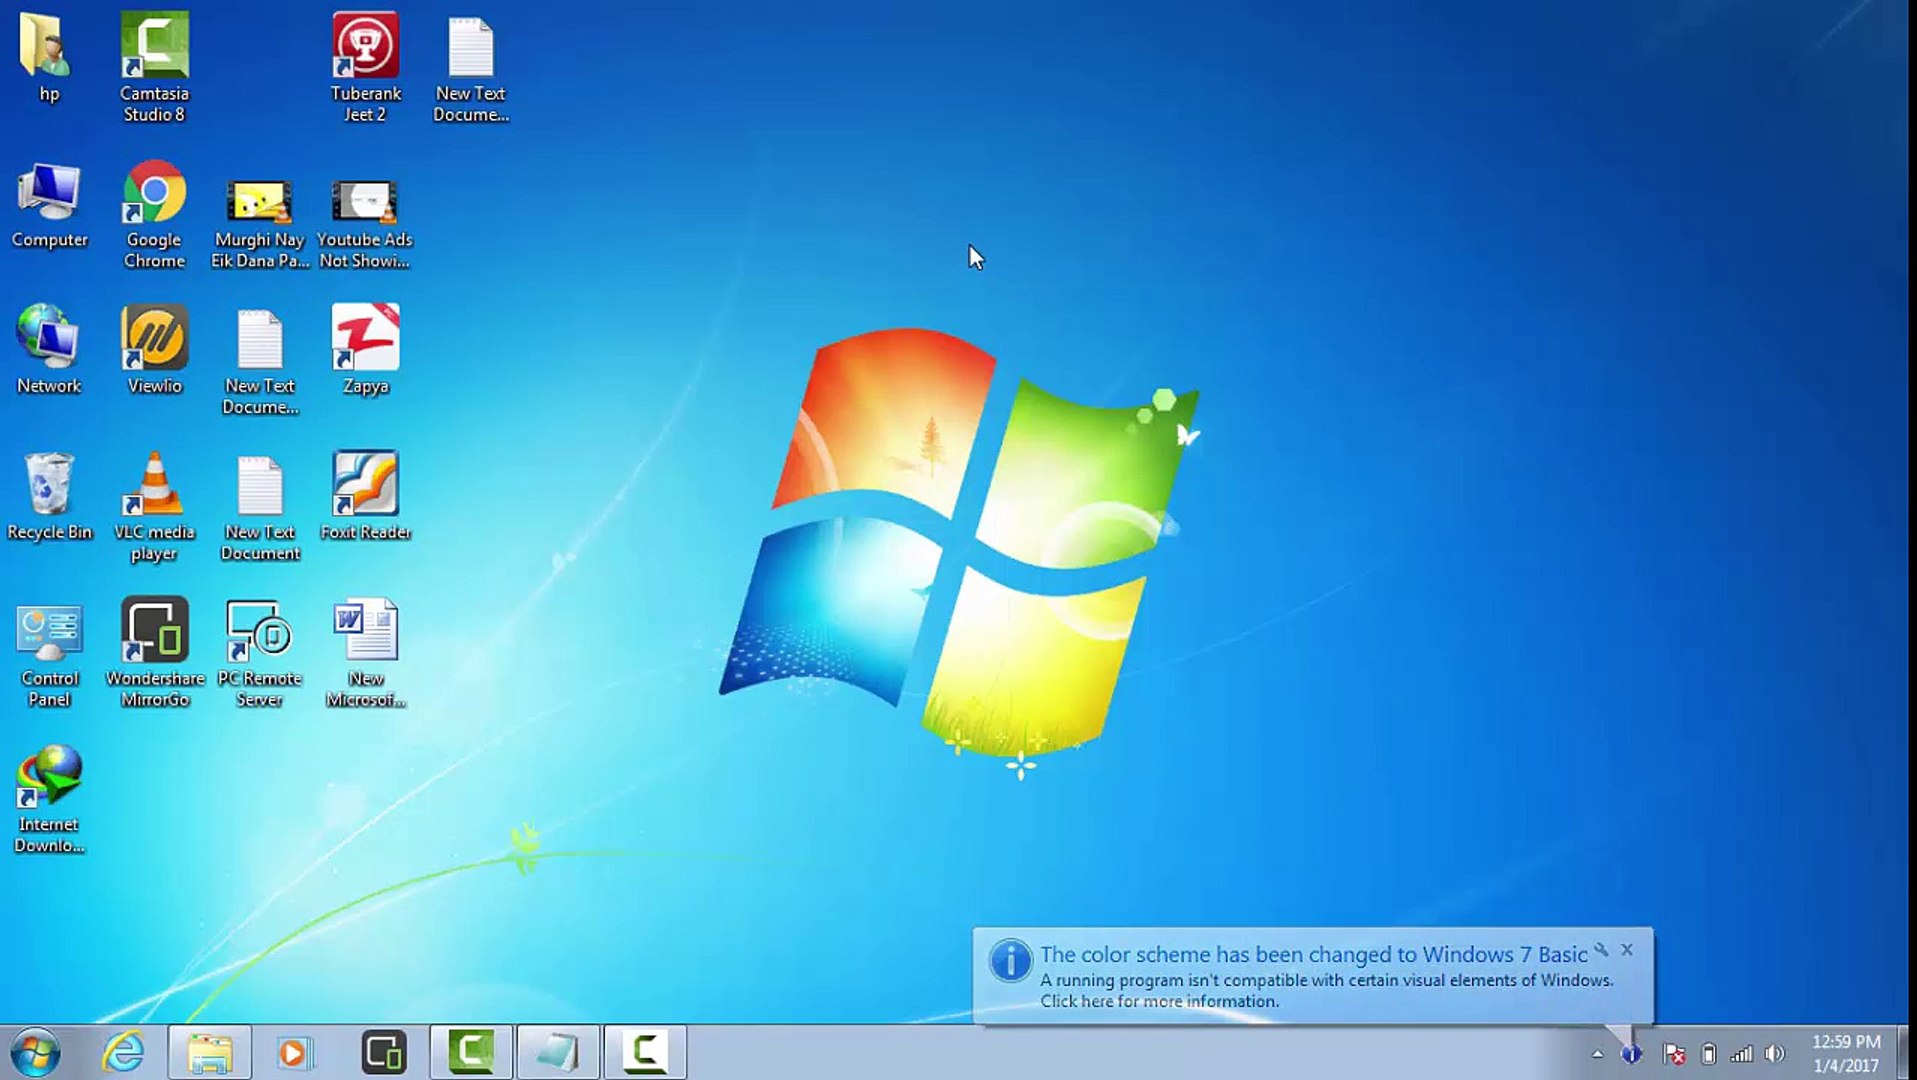Select the Computer desktop icon
This screenshot has width=1917, height=1080.
(x=49, y=205)
